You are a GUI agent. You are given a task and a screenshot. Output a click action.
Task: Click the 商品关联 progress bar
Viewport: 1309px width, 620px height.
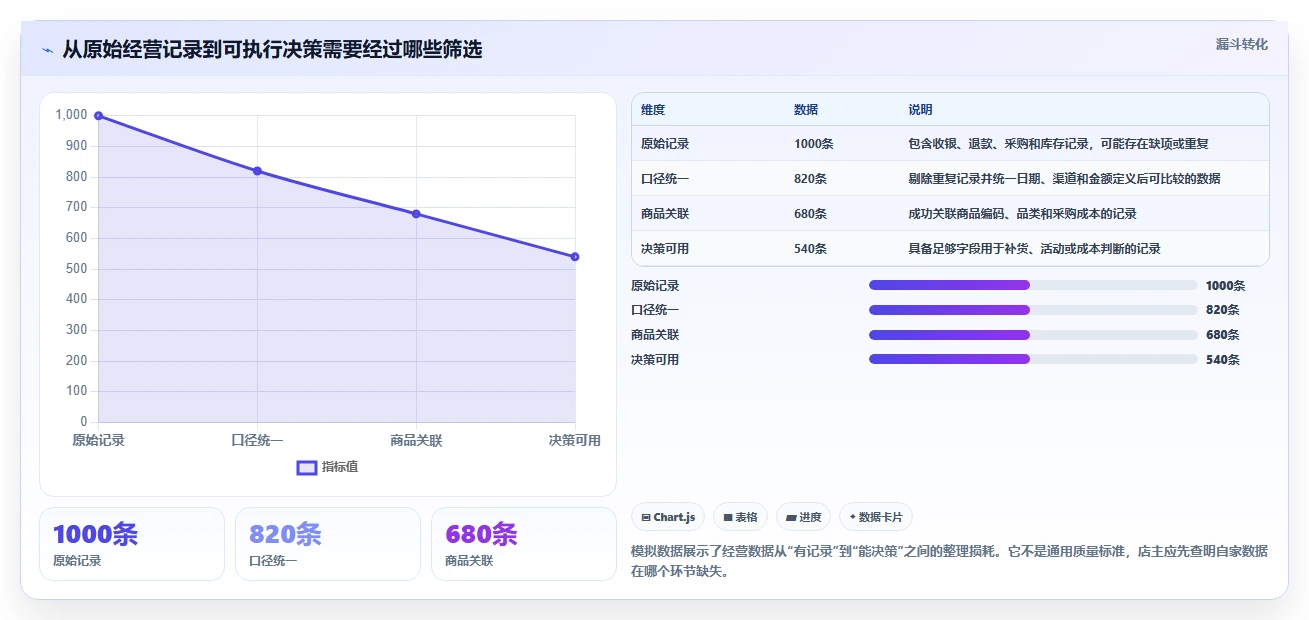[x=1033, y=335]
